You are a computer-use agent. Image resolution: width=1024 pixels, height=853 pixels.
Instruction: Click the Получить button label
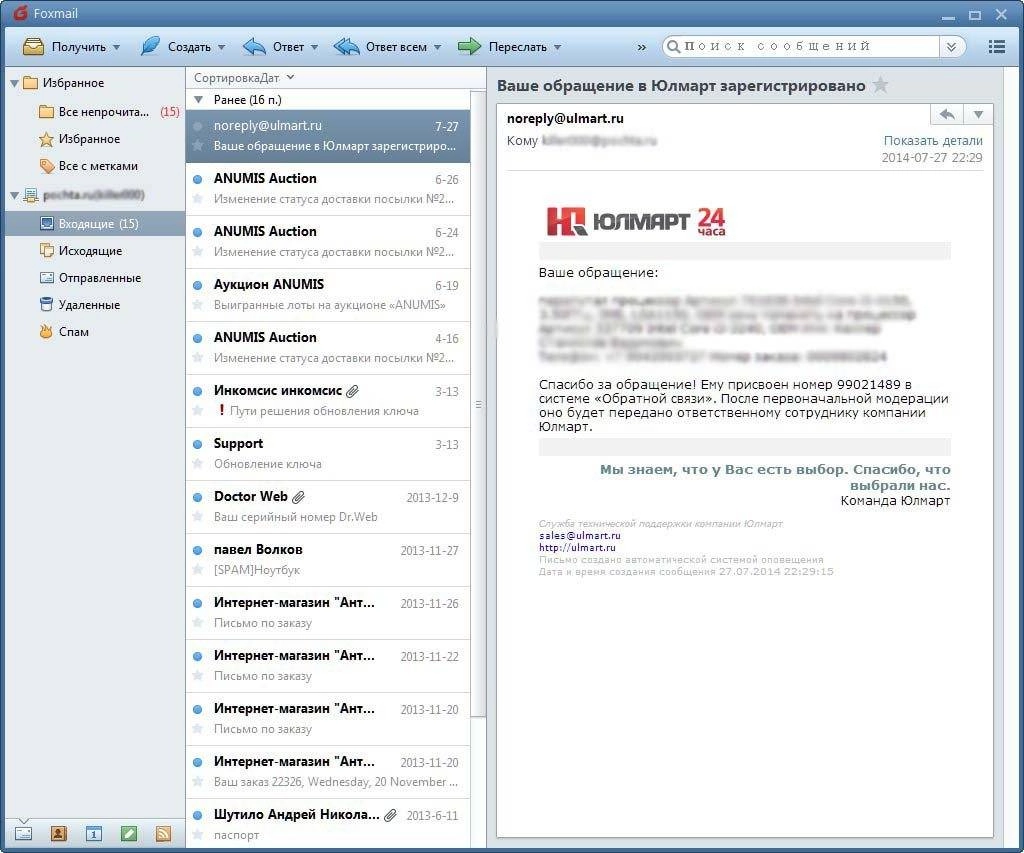(78, 47)
